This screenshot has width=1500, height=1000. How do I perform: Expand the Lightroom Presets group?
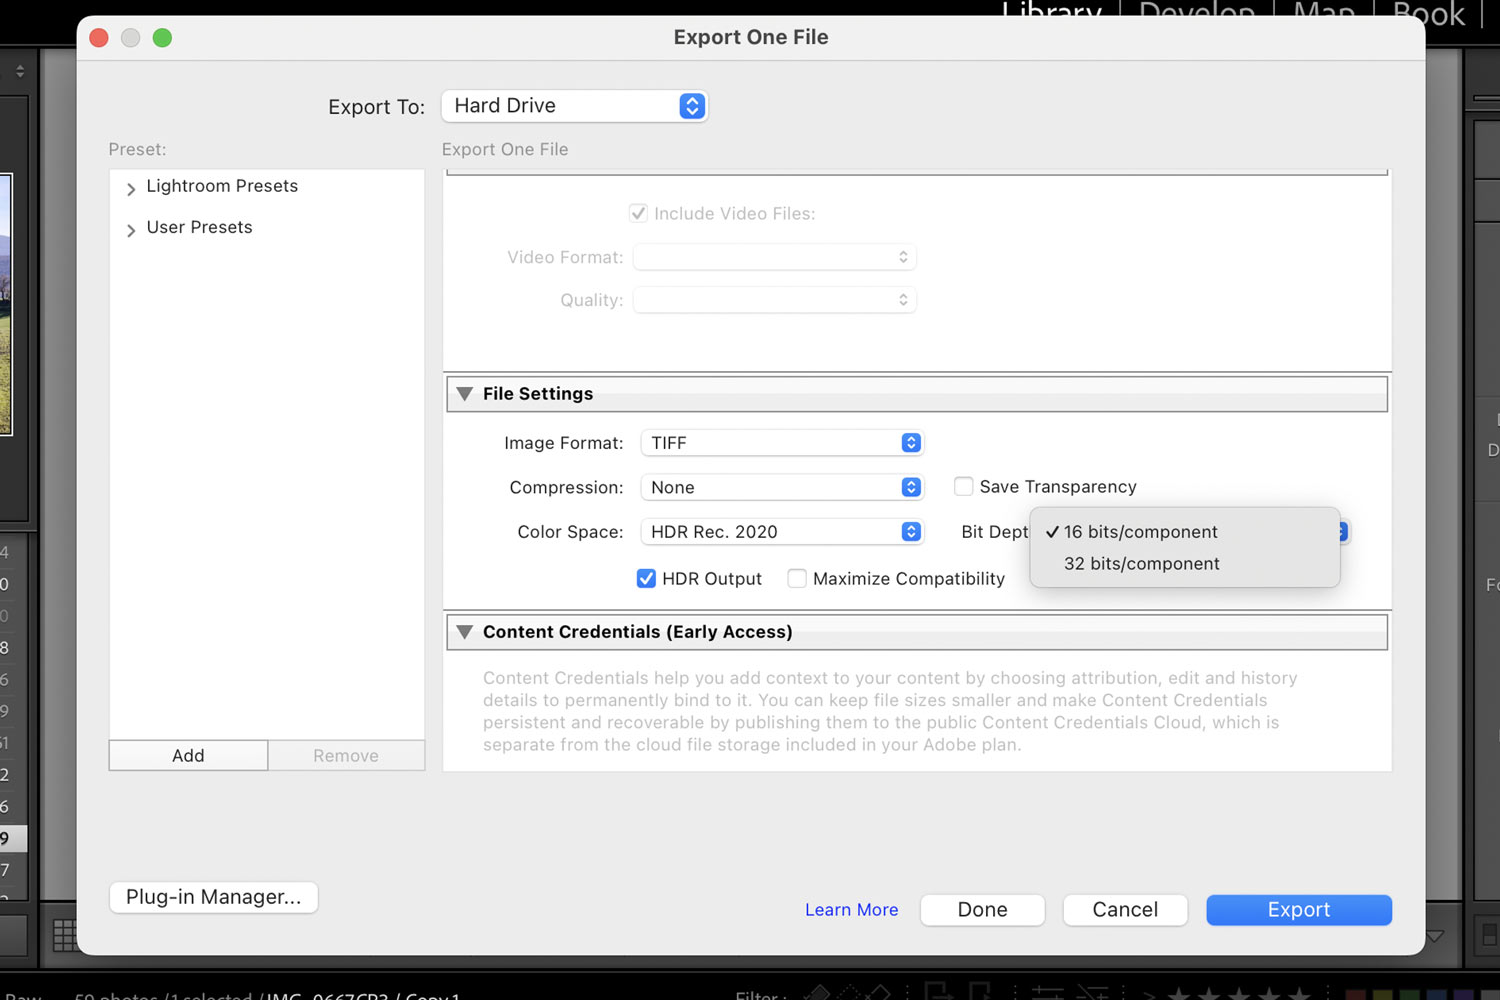click(x=131, y=188)
